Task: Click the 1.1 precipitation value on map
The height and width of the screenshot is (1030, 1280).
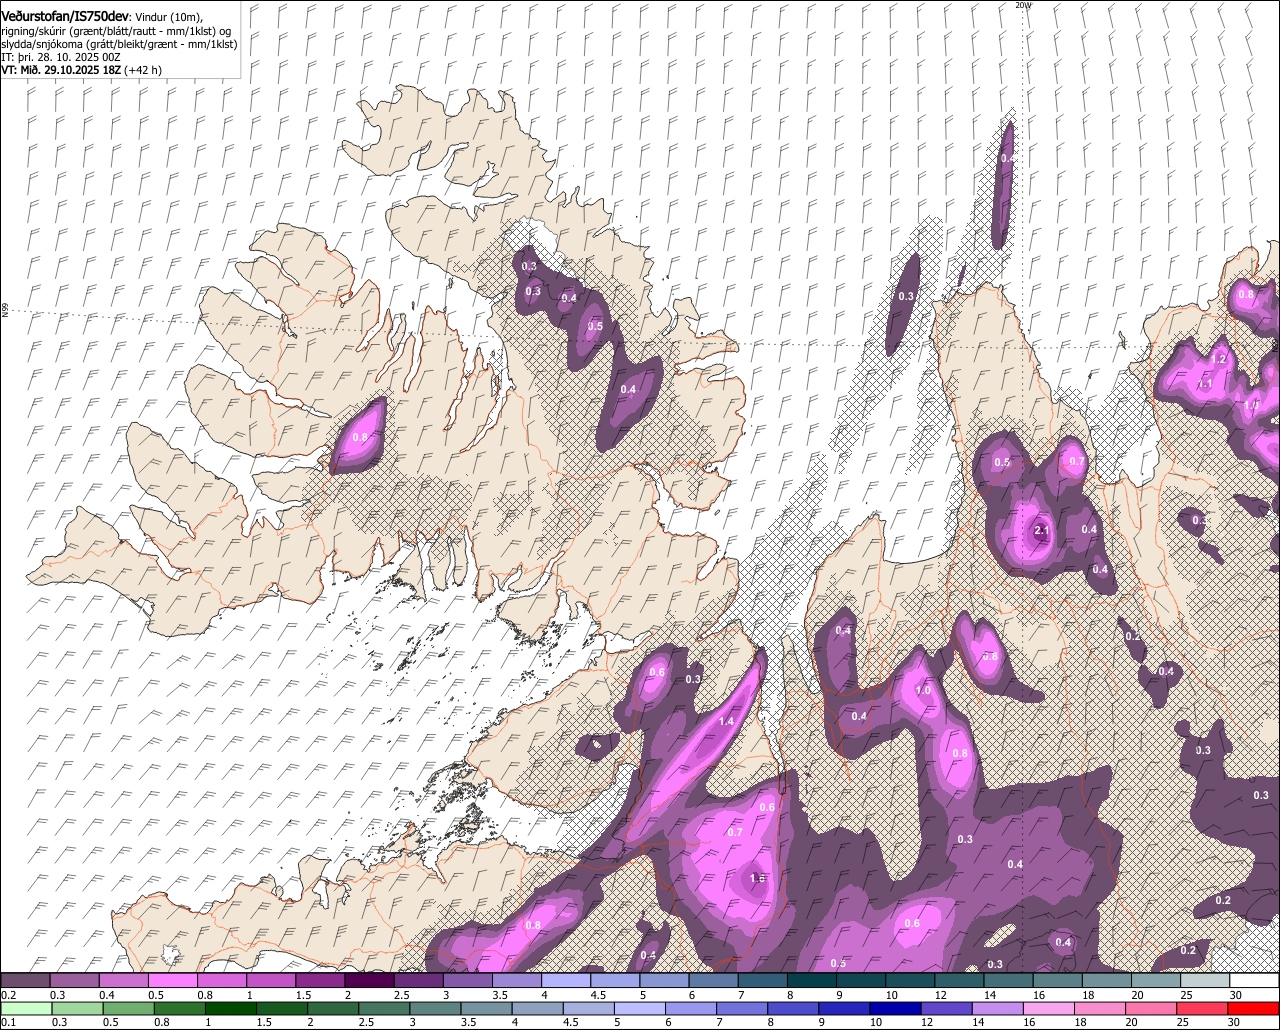Action: 1205,383
